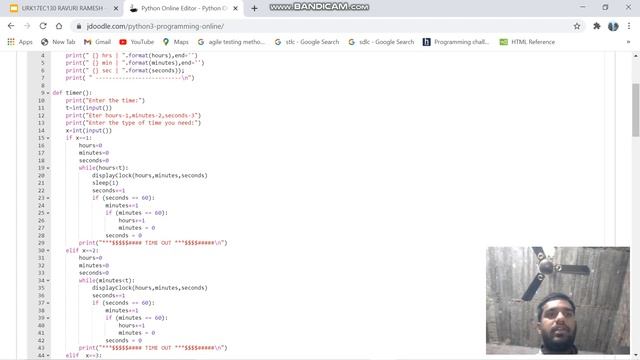Collapse the fold arrow at line 25
Image resolution: width=640 pixels, height=360 pixels.
[48, 213]
